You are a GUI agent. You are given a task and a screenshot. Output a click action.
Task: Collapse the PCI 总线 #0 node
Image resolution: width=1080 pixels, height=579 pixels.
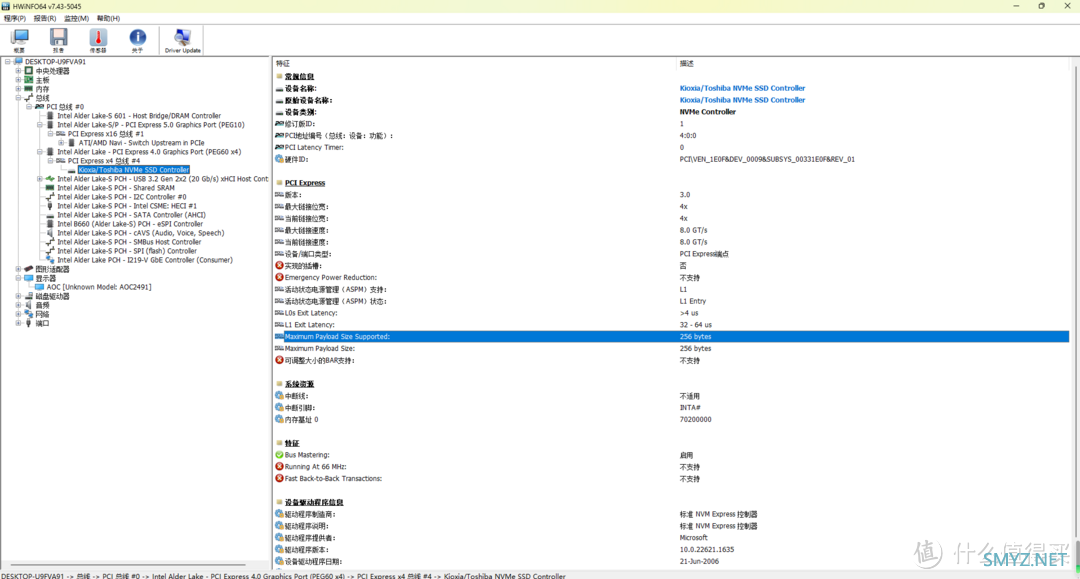pos(29,107)
